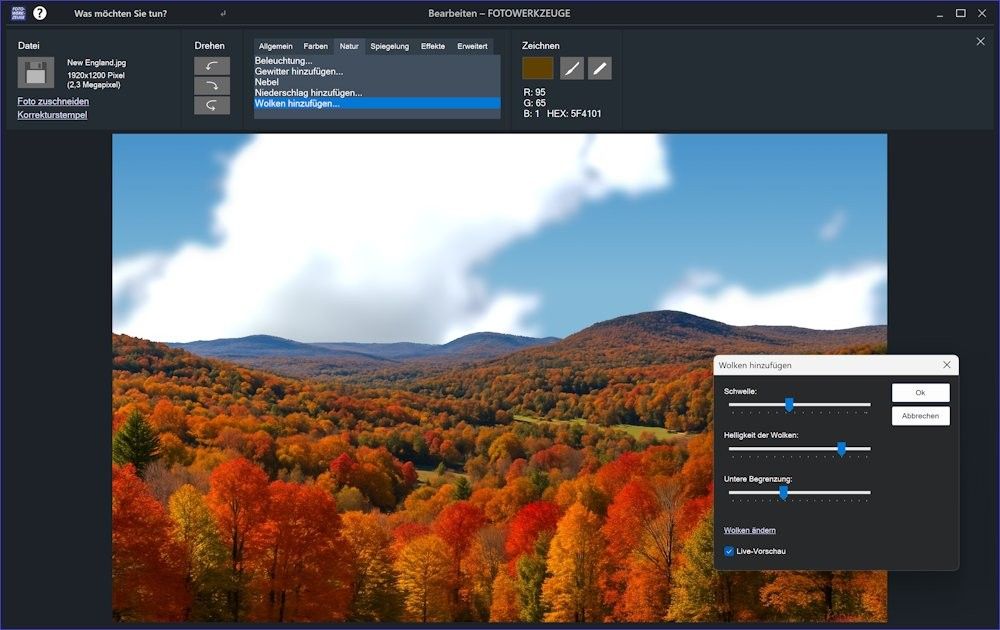Switch to the Spiegelung tab
The height and width of the screenshot is (630, 1000).
[389, 46]
